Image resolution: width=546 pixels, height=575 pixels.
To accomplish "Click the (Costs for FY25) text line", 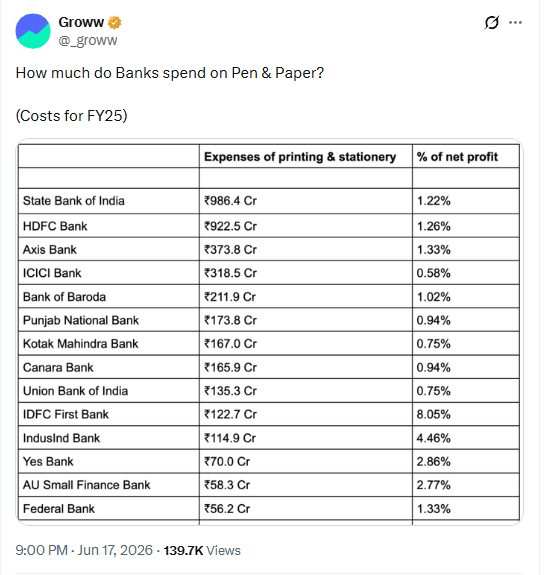I will tap(72, 116).
